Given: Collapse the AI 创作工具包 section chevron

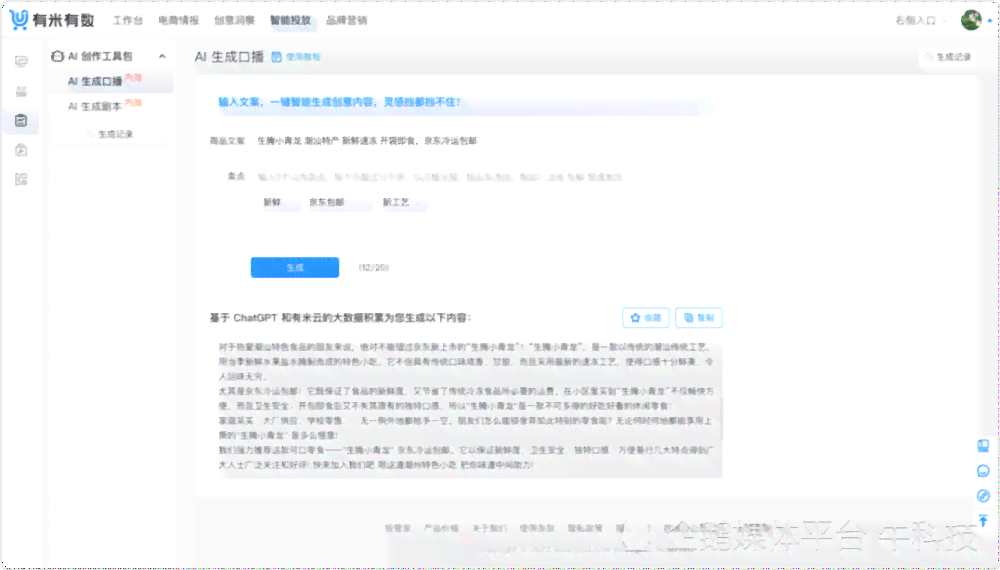Looking at the screenshot, I should 163,56.
